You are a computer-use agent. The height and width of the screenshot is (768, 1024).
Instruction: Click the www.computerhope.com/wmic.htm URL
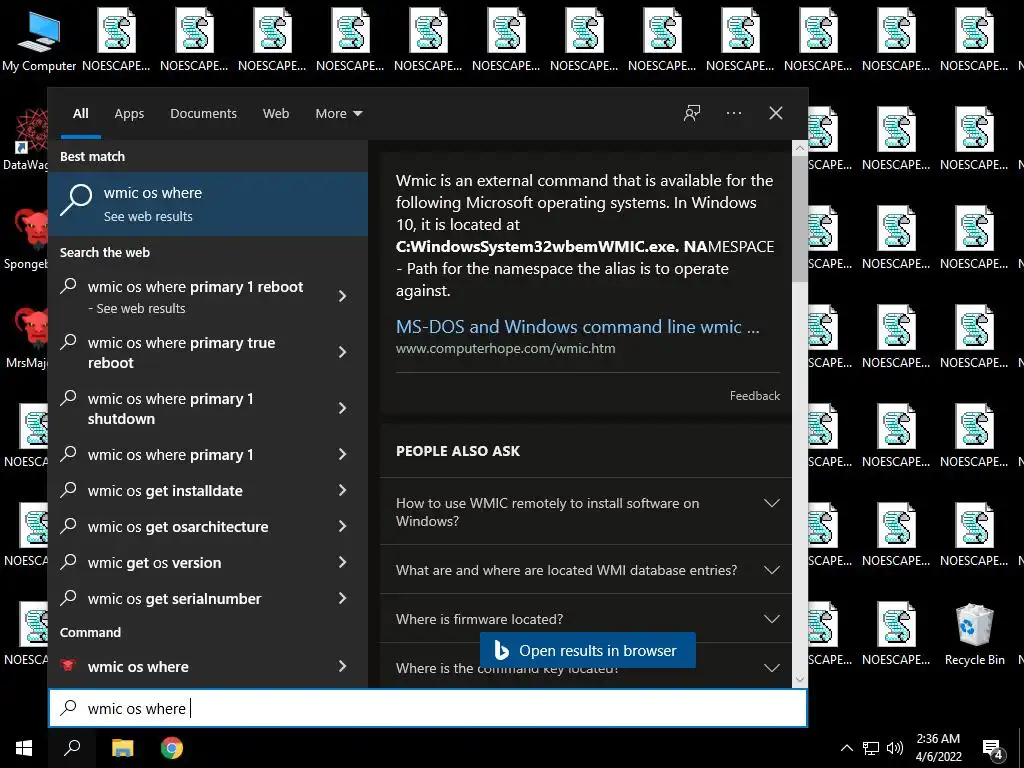tap(505, 349)
